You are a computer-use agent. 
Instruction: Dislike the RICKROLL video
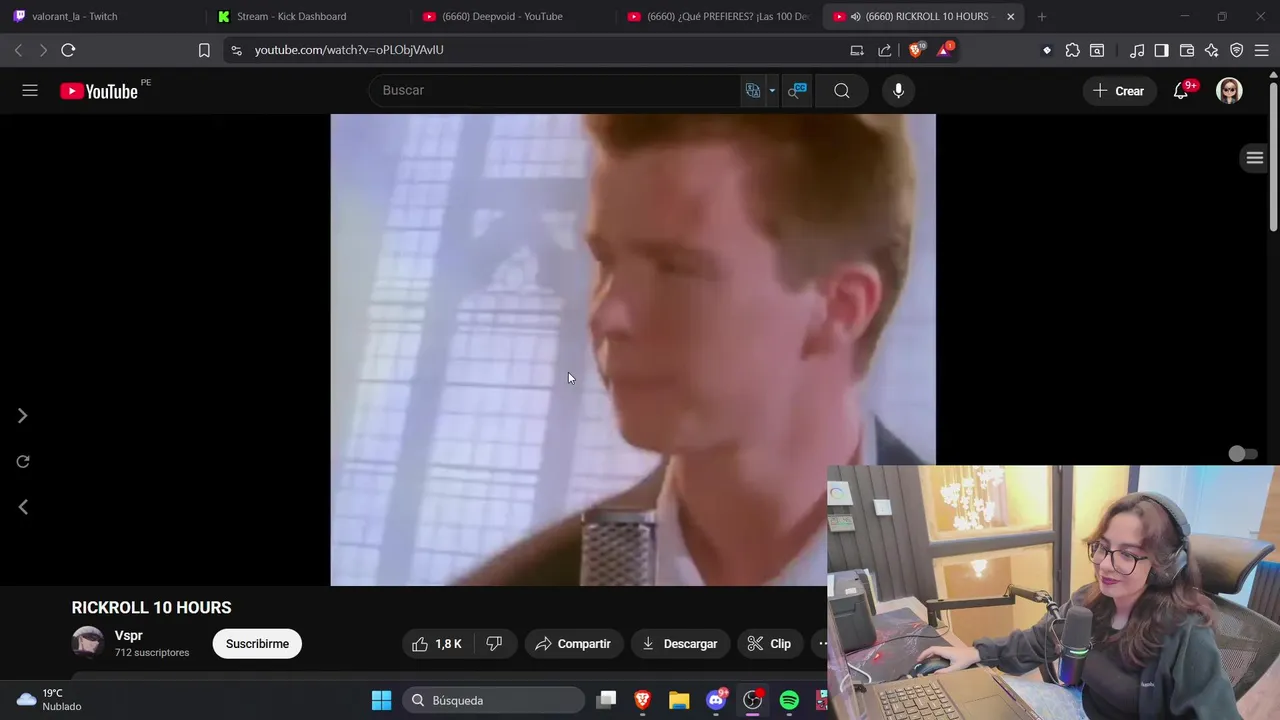[494, 644]
